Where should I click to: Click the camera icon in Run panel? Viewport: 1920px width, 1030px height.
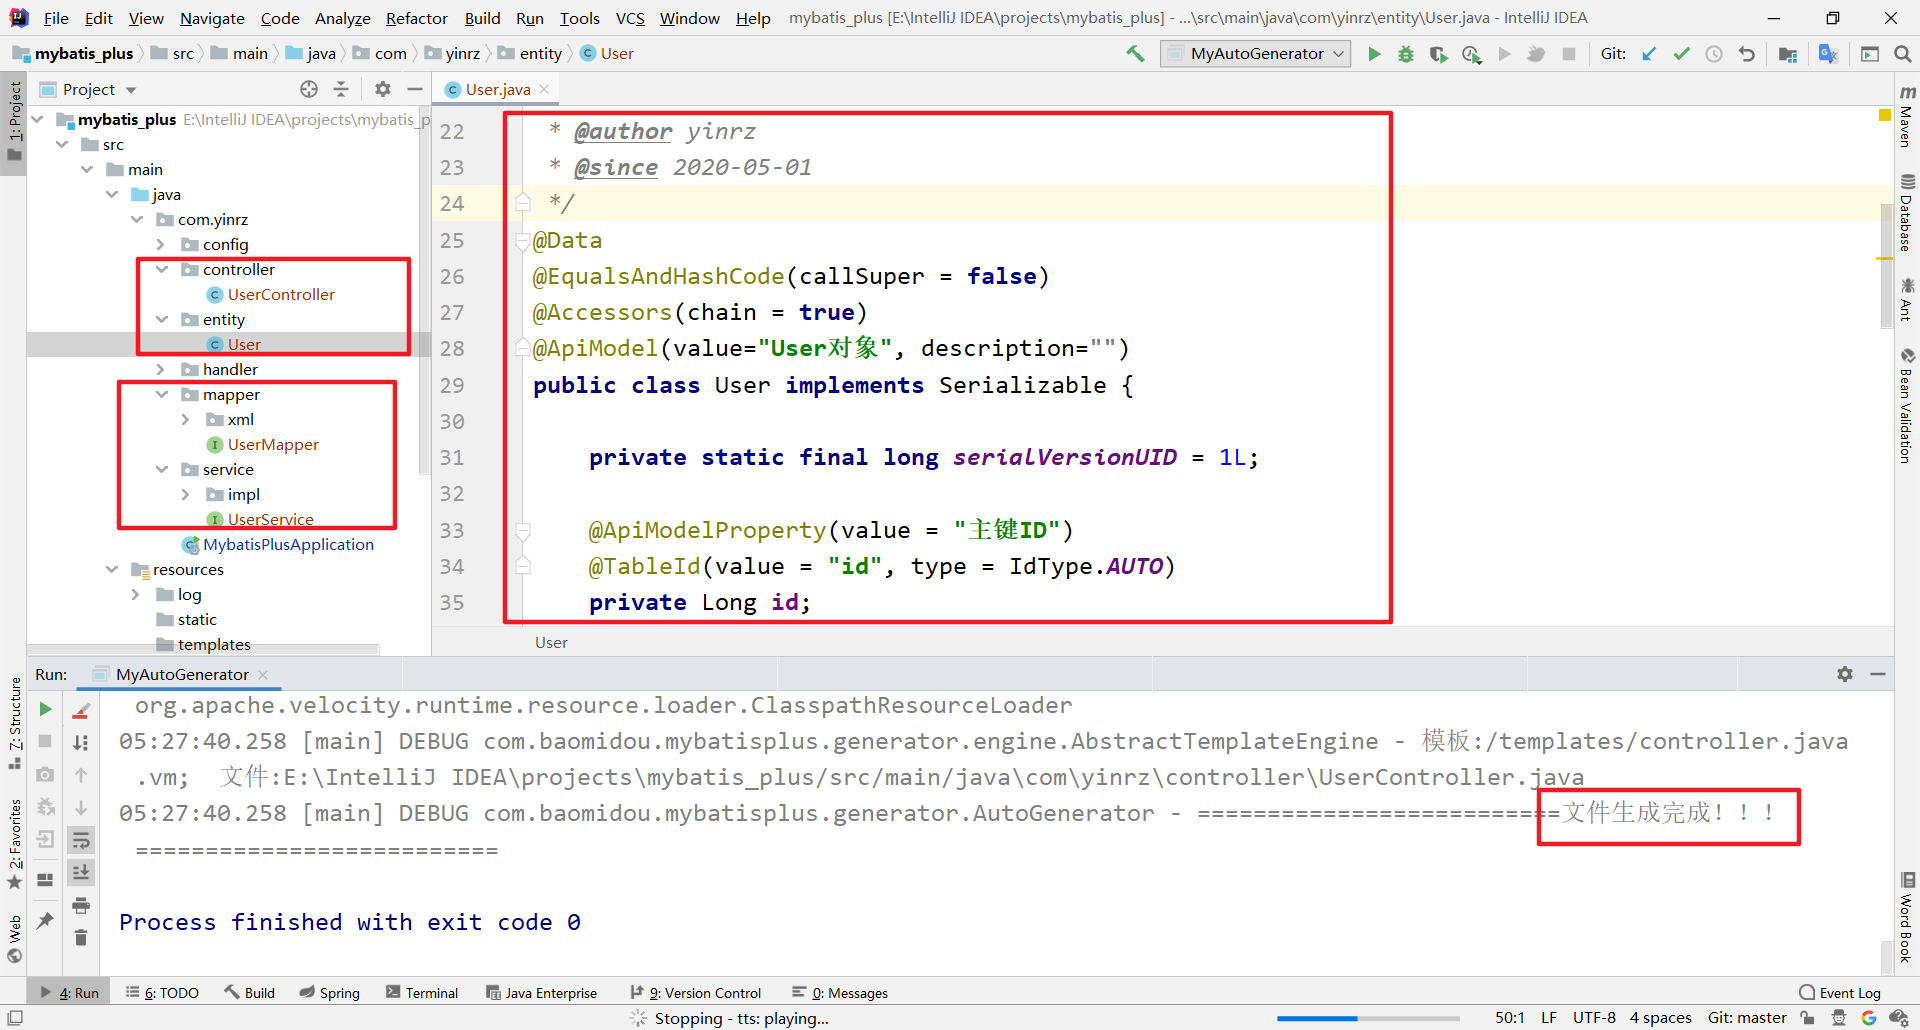point(45,774)
